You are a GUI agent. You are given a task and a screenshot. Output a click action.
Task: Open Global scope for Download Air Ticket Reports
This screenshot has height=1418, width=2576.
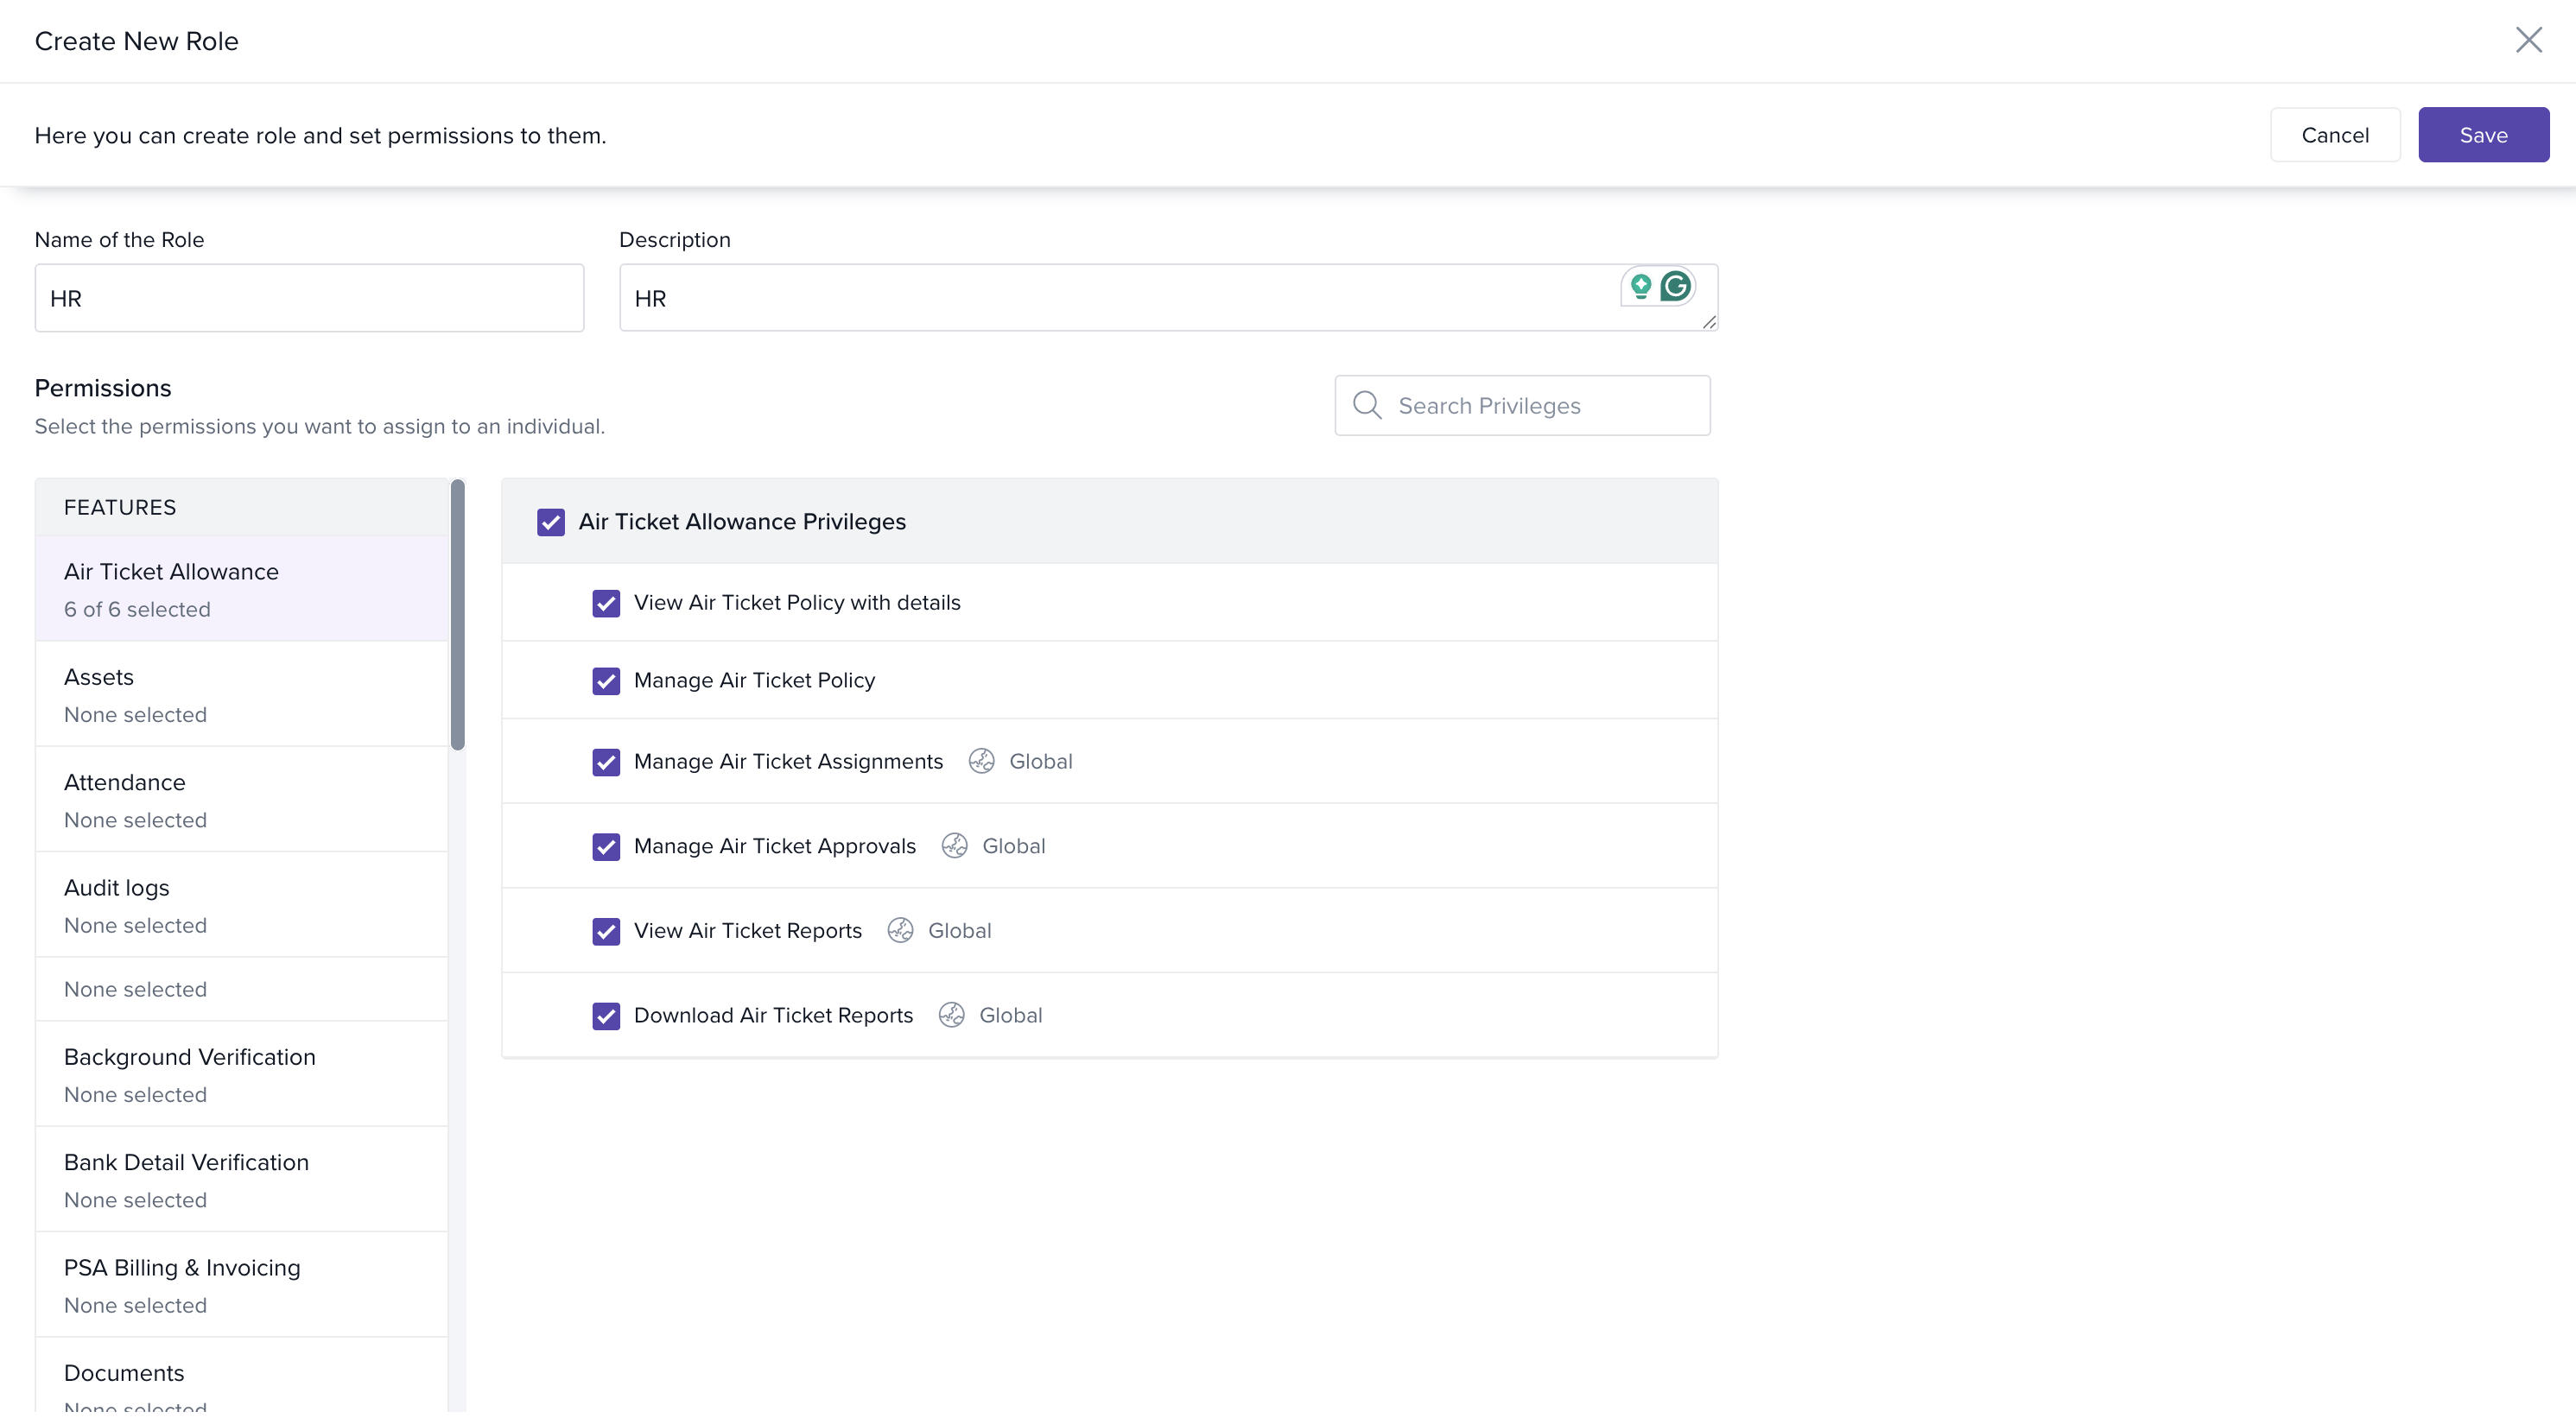tap(1010, 1015)
